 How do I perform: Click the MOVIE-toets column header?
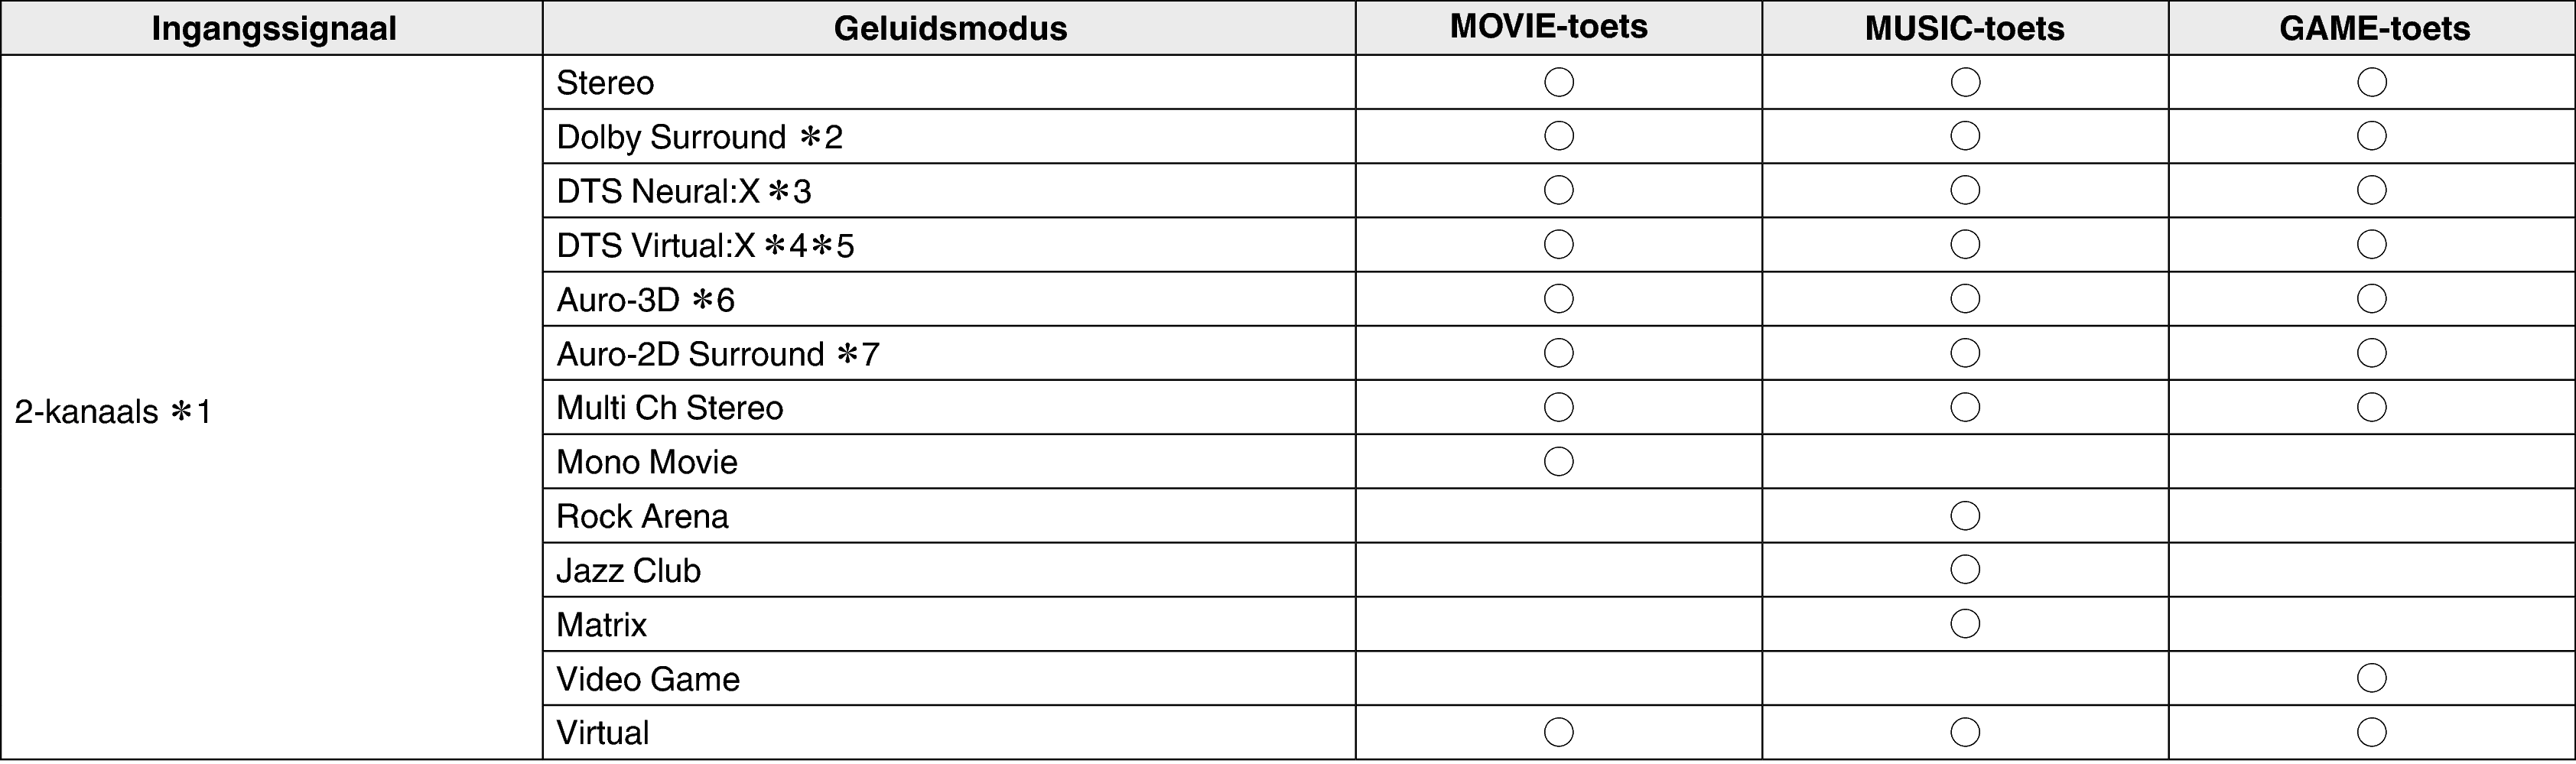[x=1548, y=27]
